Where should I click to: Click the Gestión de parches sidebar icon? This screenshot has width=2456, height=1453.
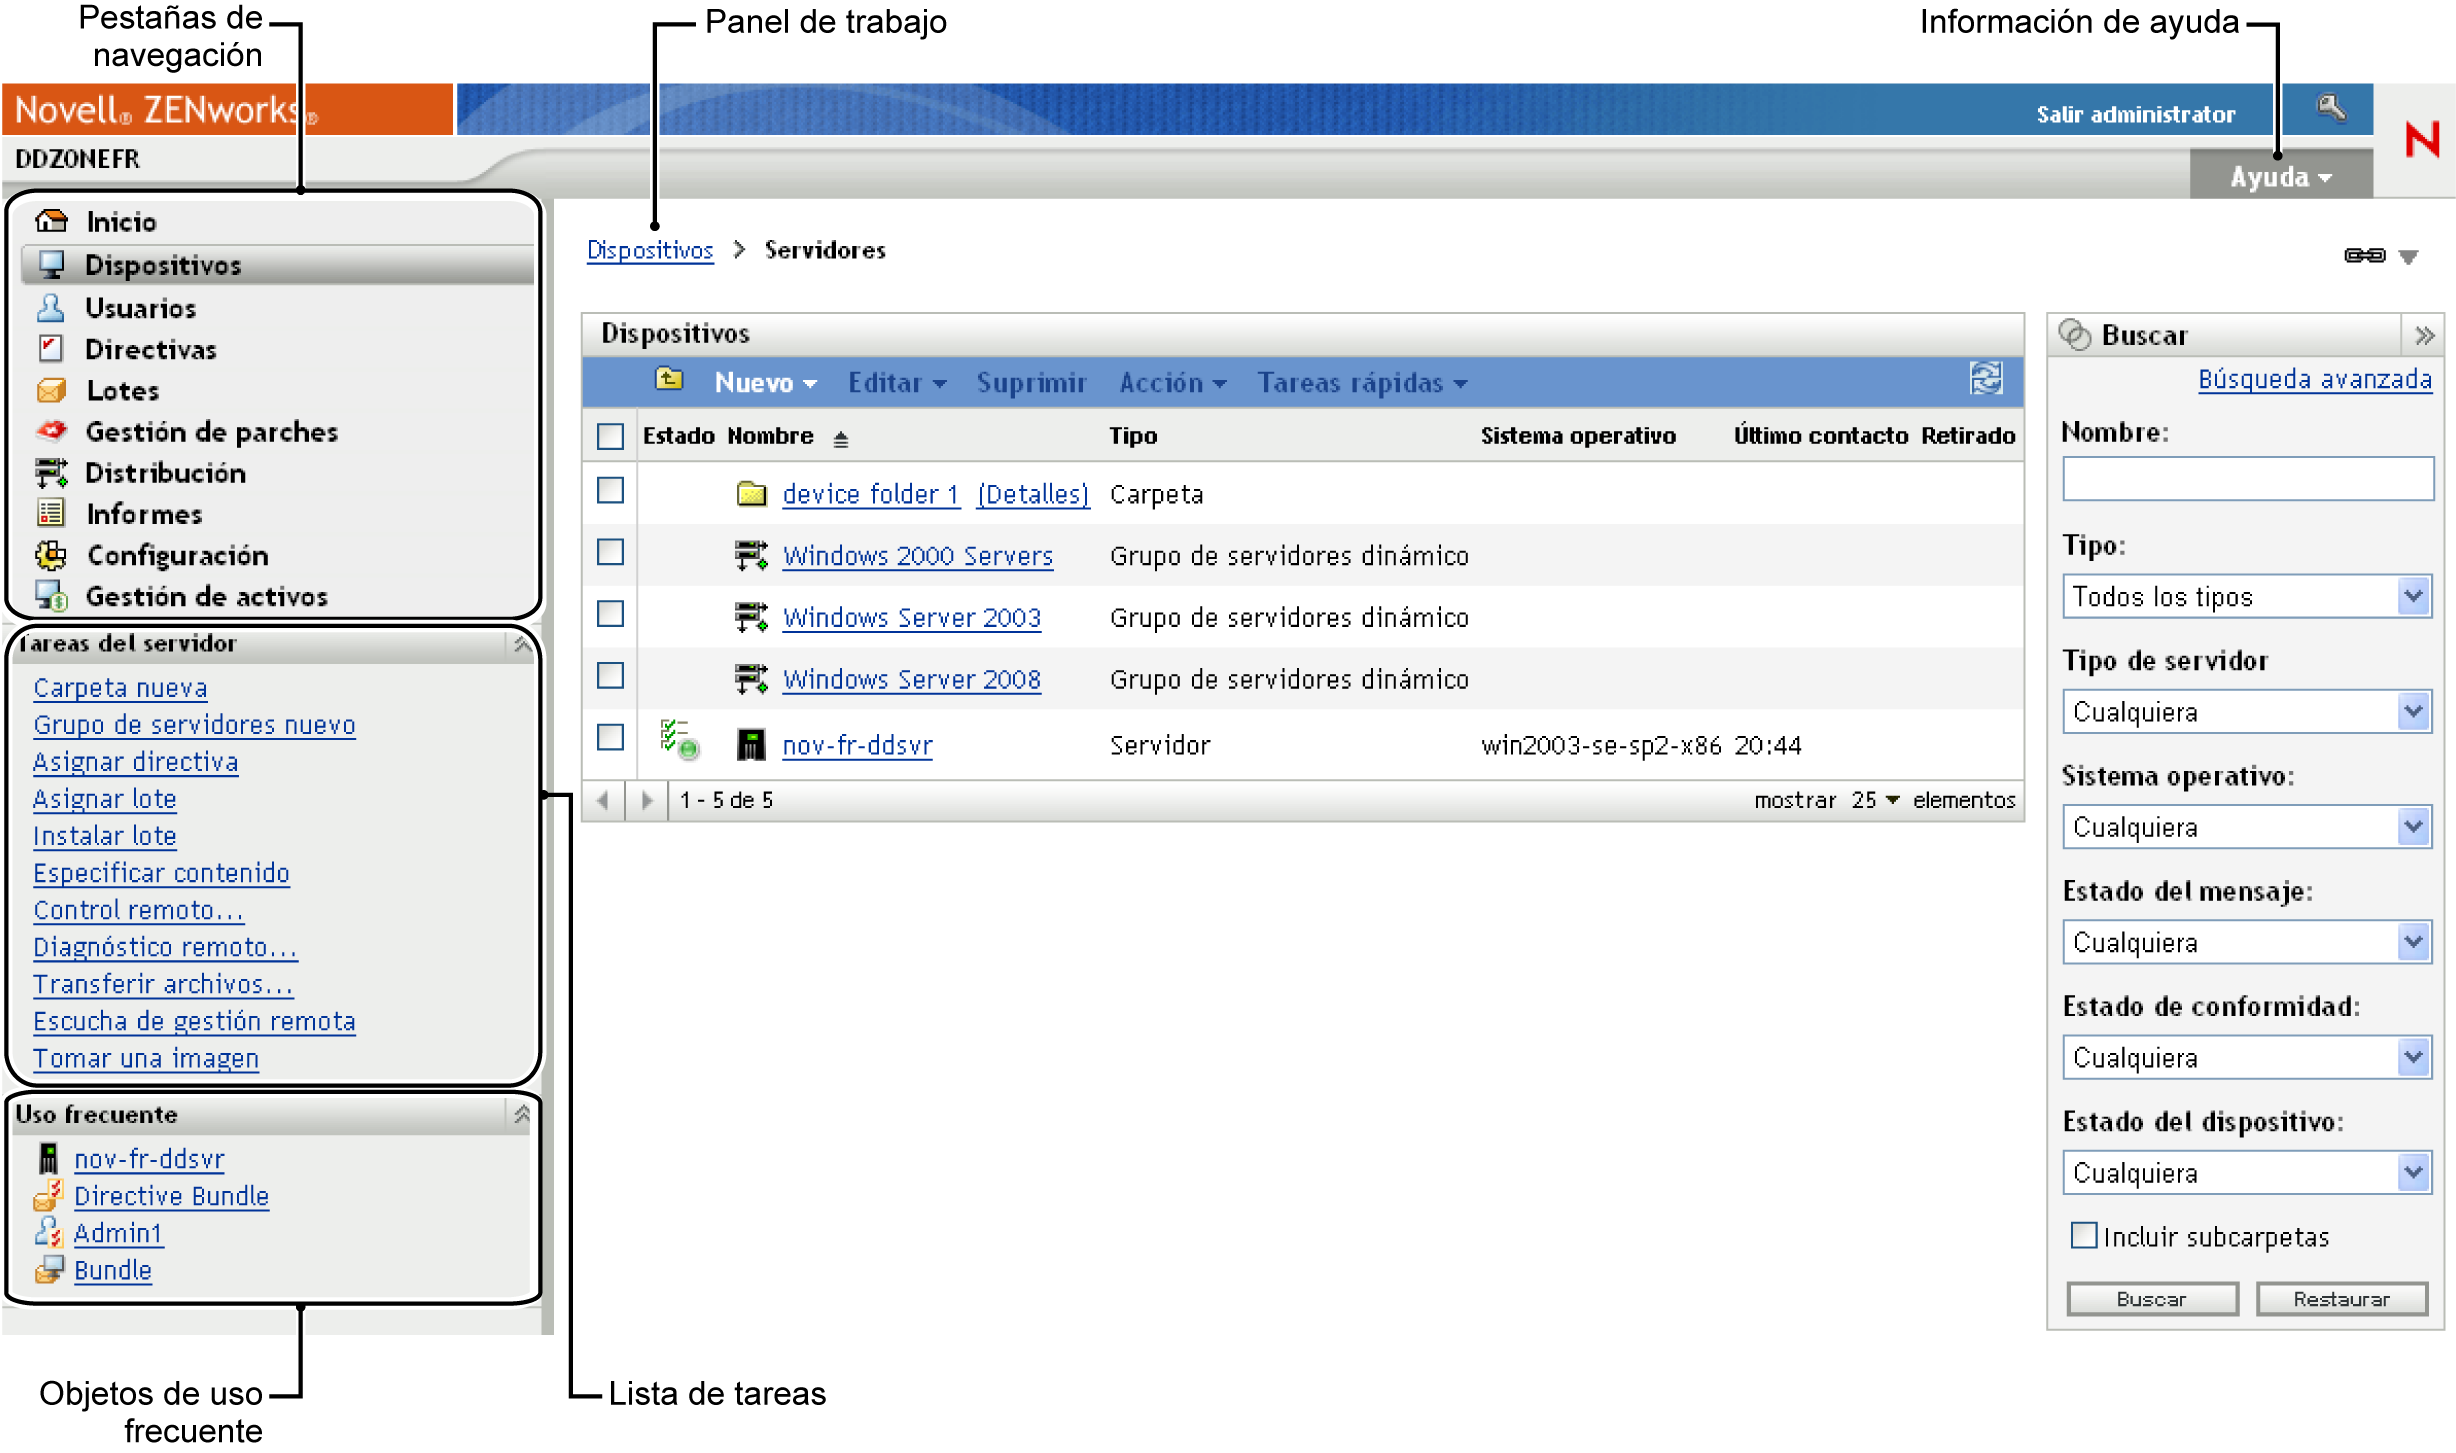(51, 431)
